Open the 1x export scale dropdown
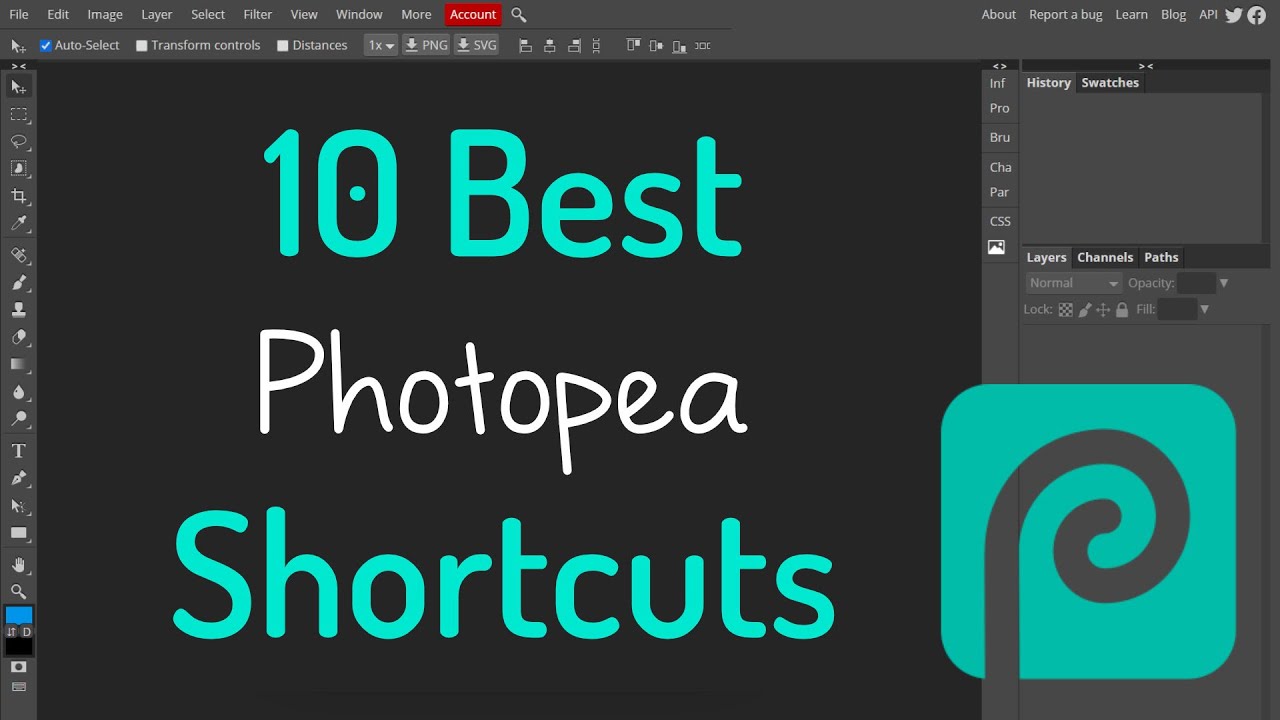This screenshot has width=1280, height=720. [380, 45]
